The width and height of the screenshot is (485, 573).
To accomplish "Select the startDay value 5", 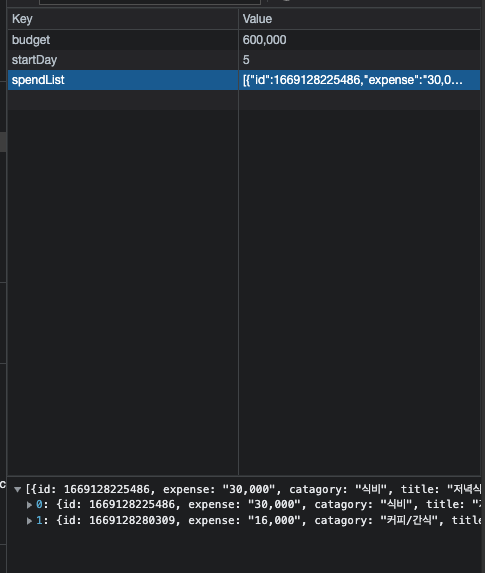I will click(x=360, y=60).
